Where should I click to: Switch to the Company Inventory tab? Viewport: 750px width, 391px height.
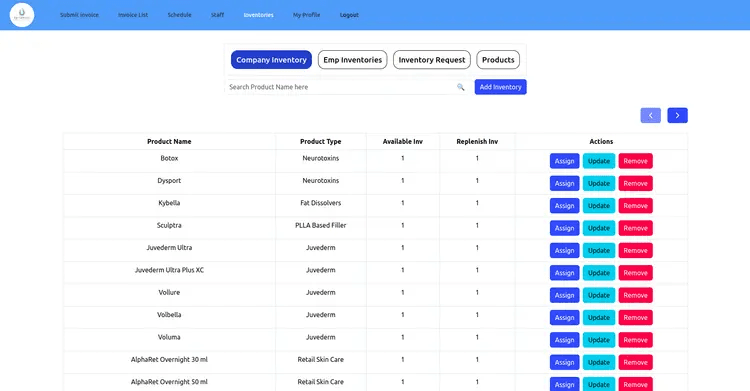tap(271, 60)
